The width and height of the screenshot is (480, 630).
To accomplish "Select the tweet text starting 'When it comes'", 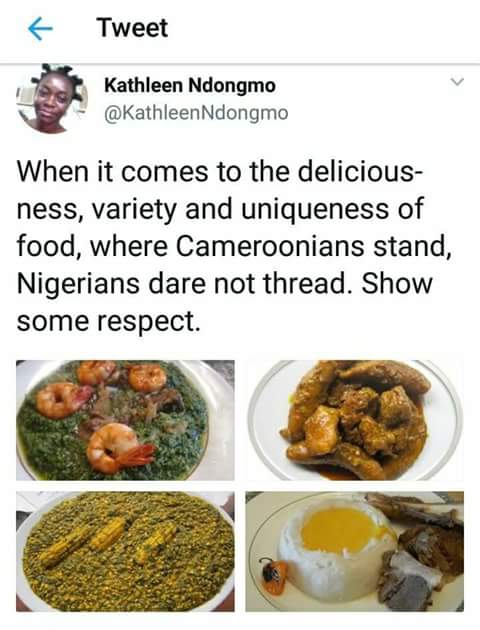I will point(235,246).
